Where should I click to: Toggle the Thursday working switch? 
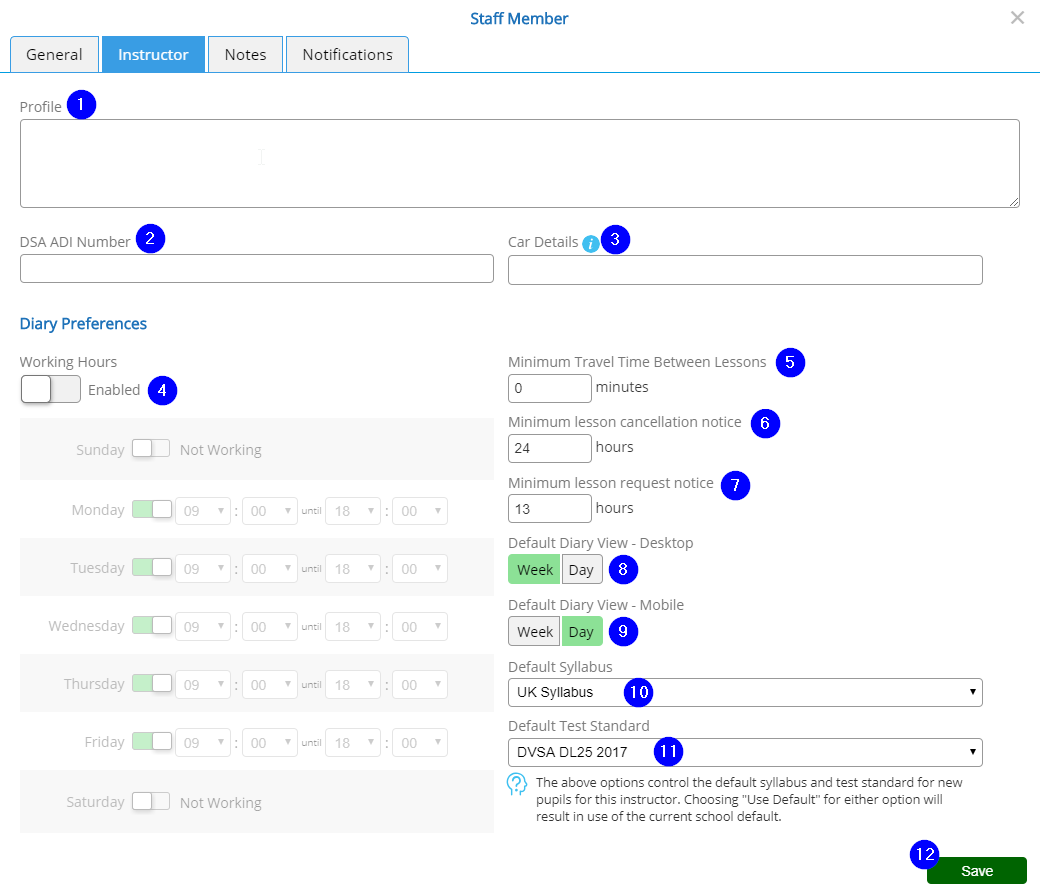coord(152,683)
